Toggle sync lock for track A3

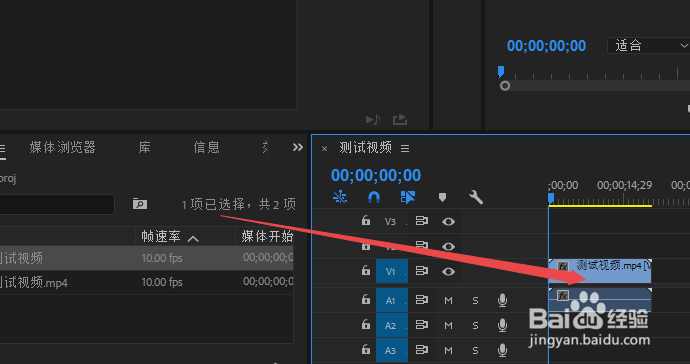[422, 350]
